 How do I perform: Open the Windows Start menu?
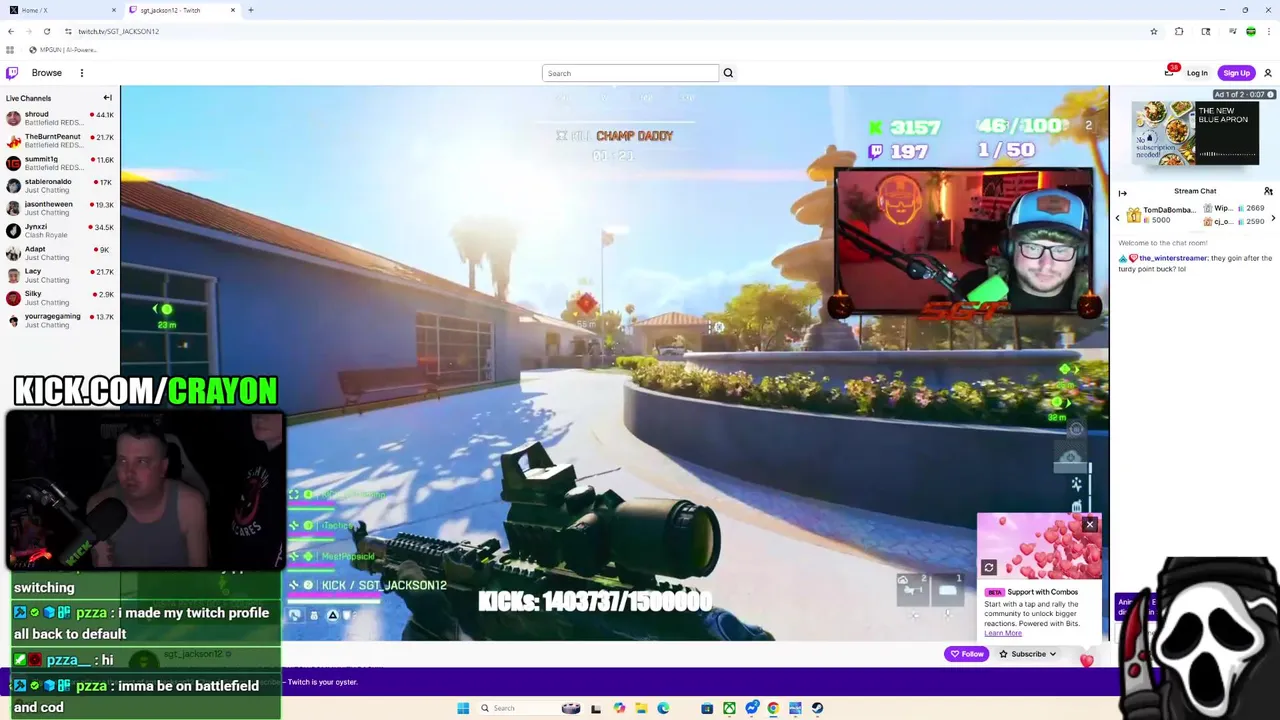tap(463, 708)
